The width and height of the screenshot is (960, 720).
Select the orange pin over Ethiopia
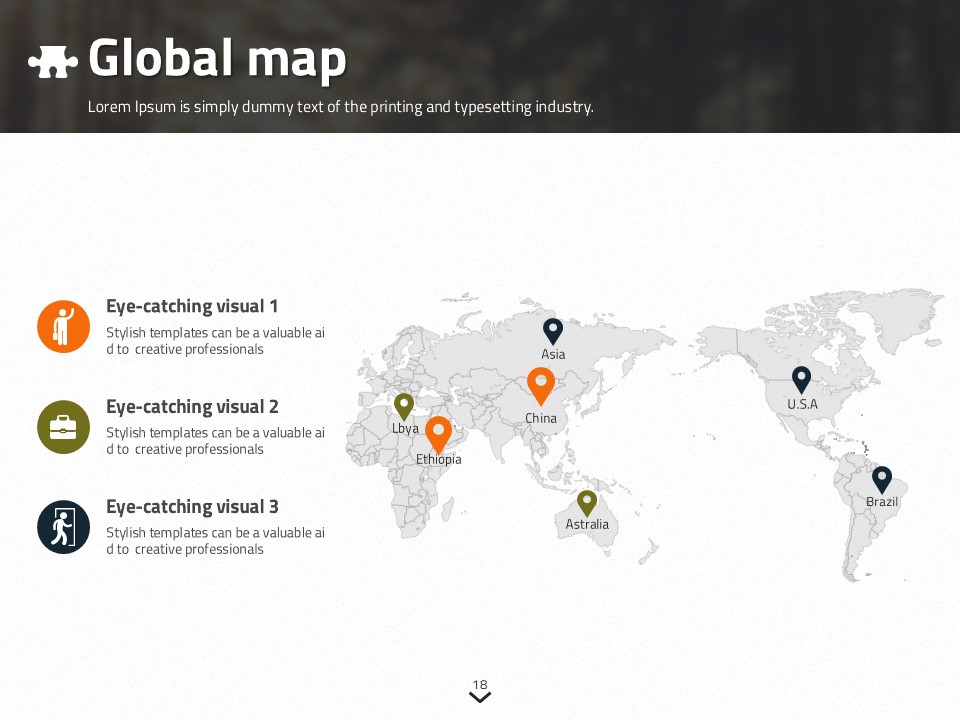click(438, 434)
